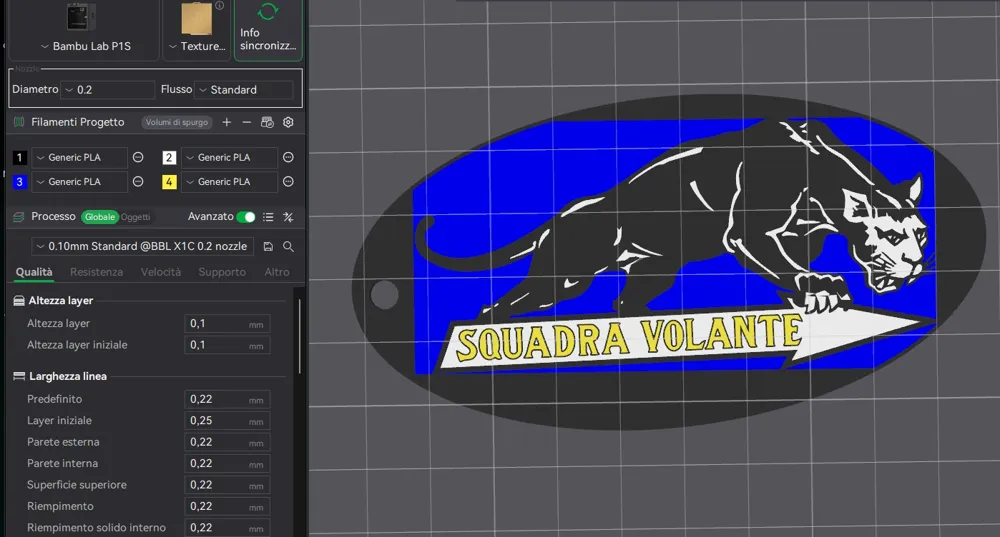
Task: Click the Processo header icon
Action: coord(19,217)
